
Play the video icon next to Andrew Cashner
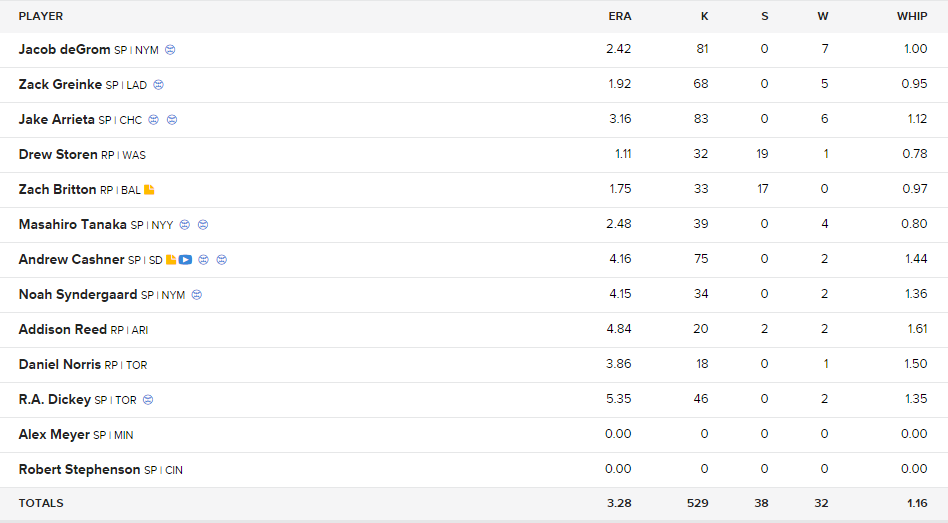tap(186, 260)
